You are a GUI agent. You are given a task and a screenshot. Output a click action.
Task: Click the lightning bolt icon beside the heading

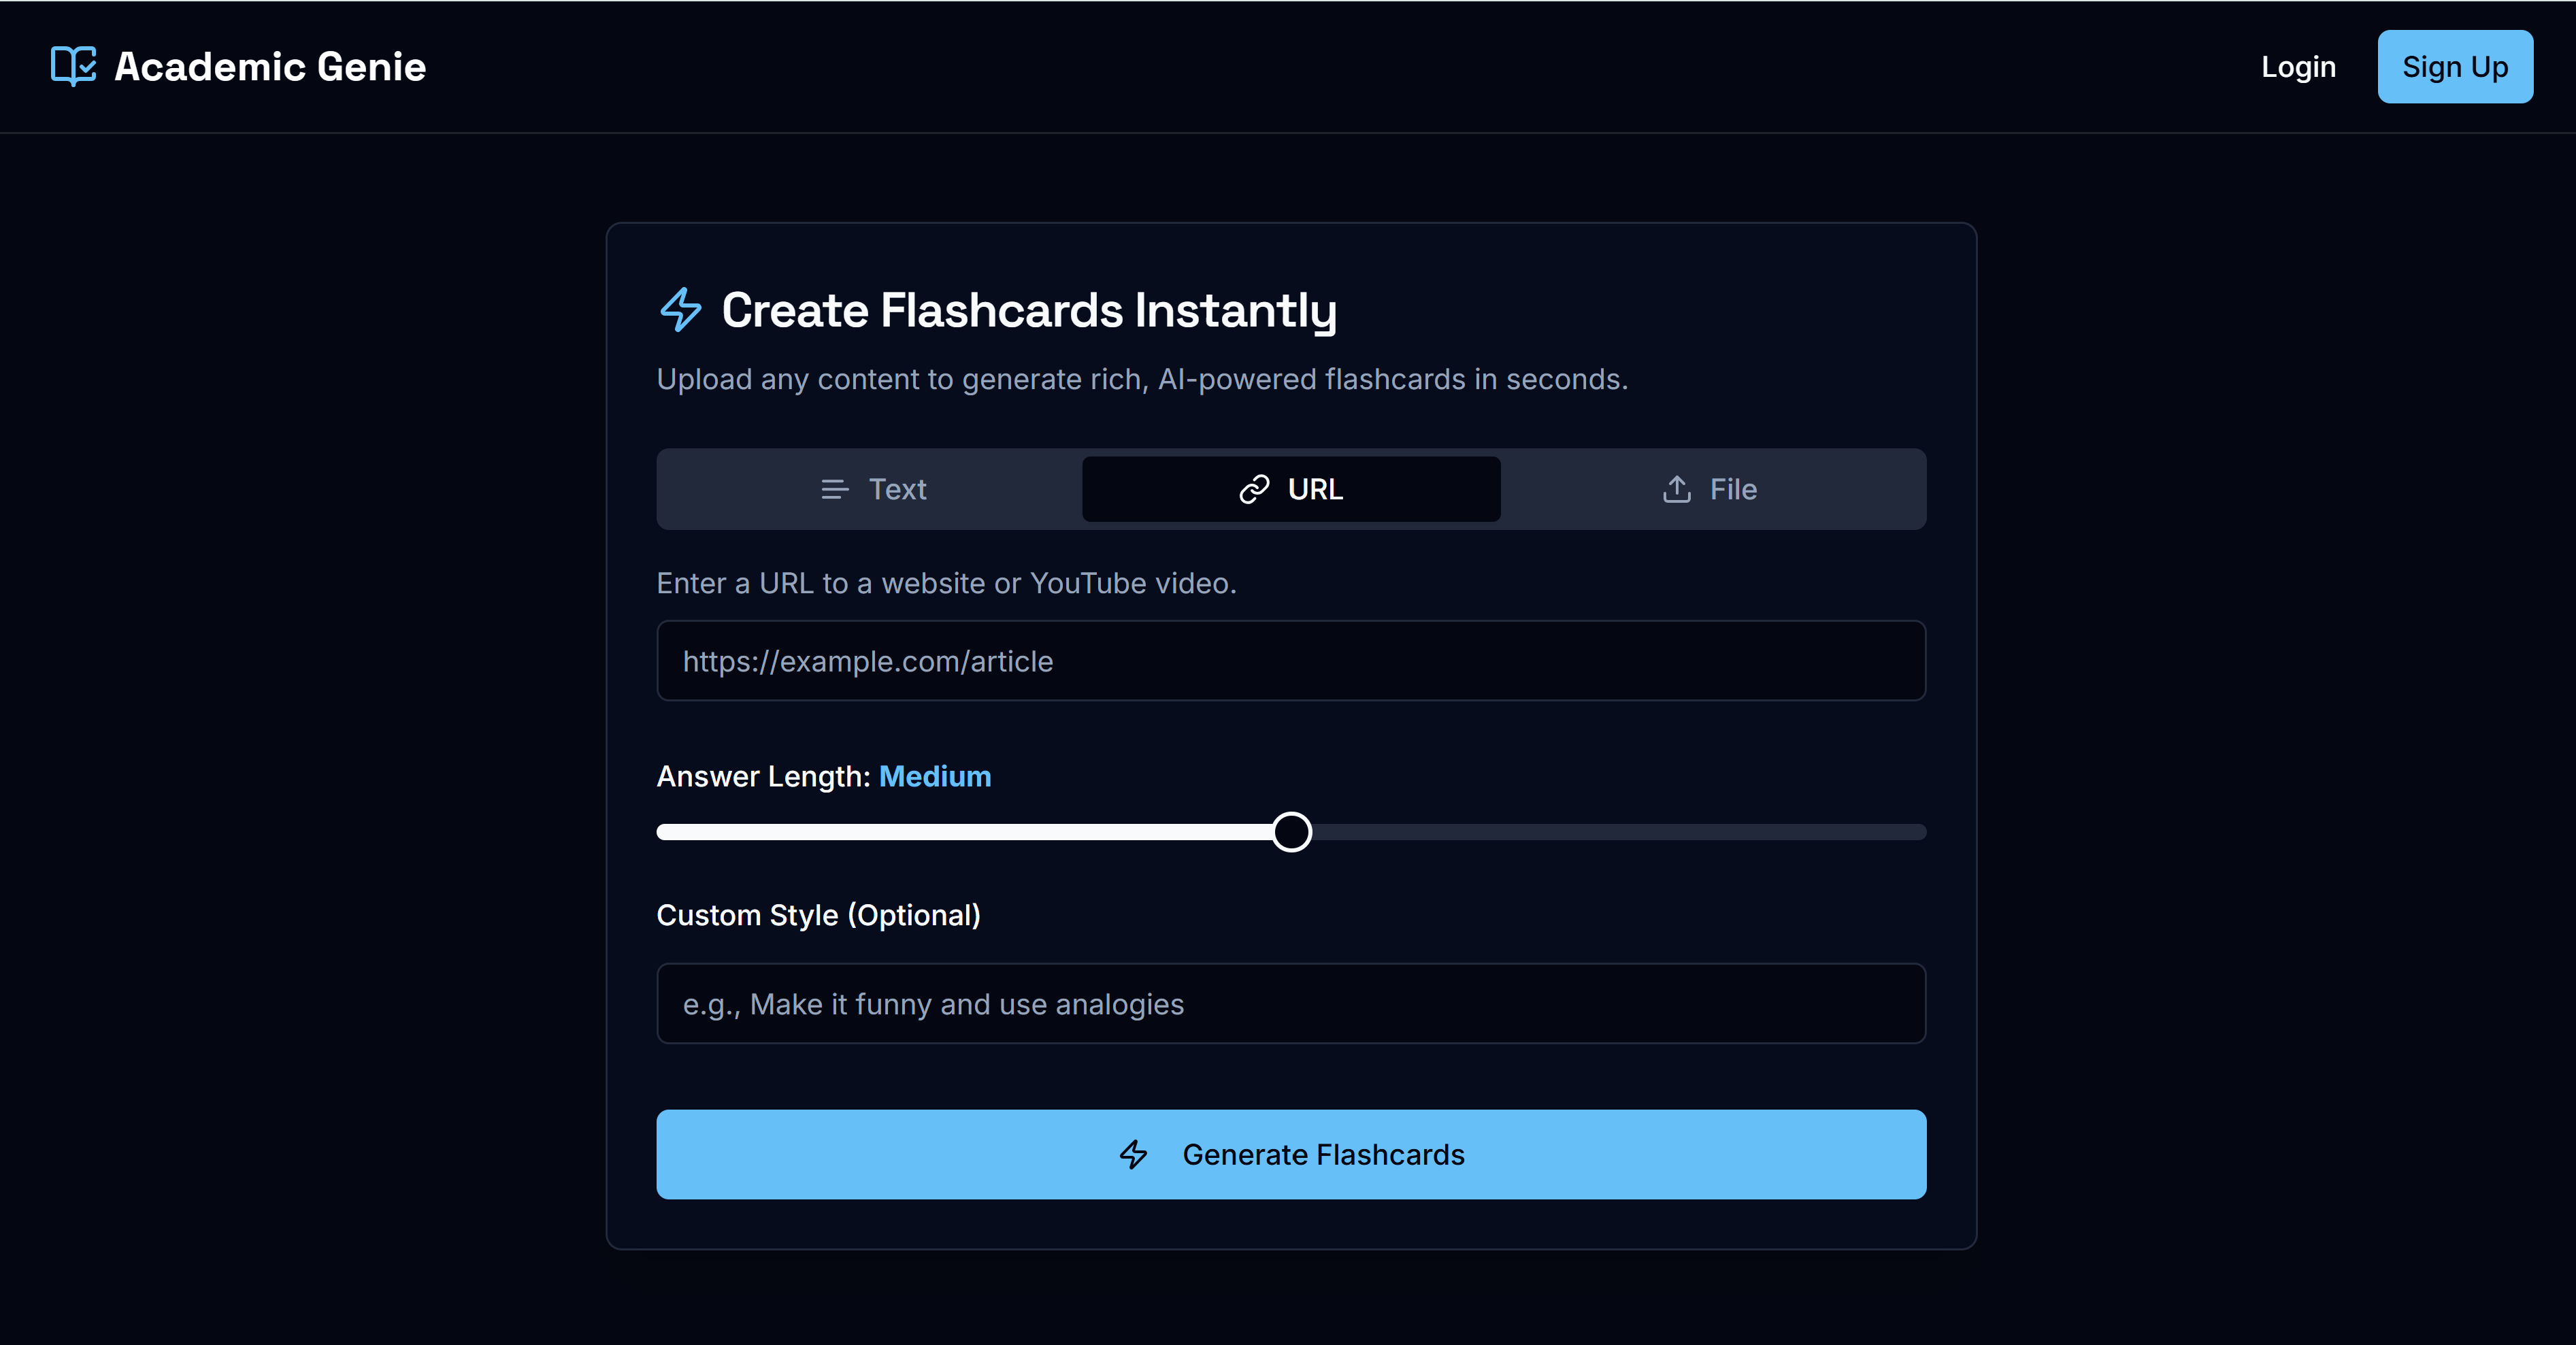click(x=681, y=310)
